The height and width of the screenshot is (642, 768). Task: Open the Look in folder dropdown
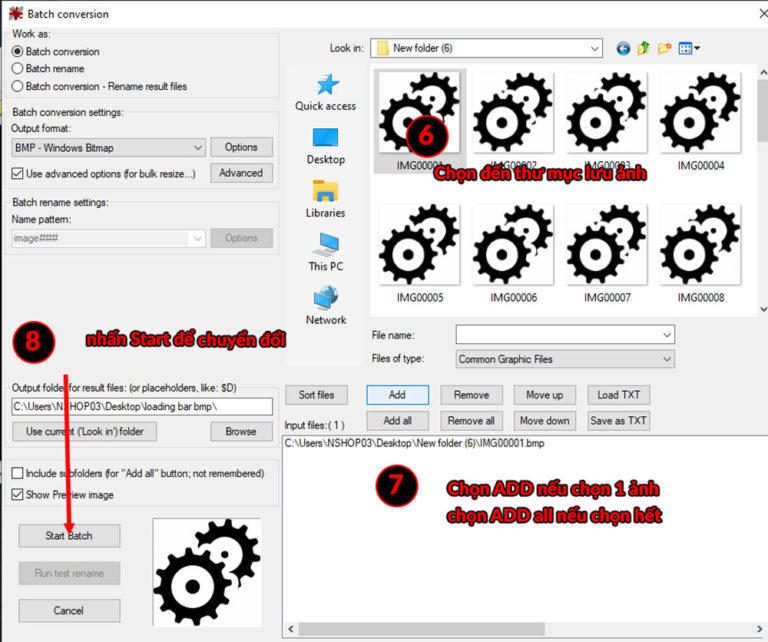486,48
